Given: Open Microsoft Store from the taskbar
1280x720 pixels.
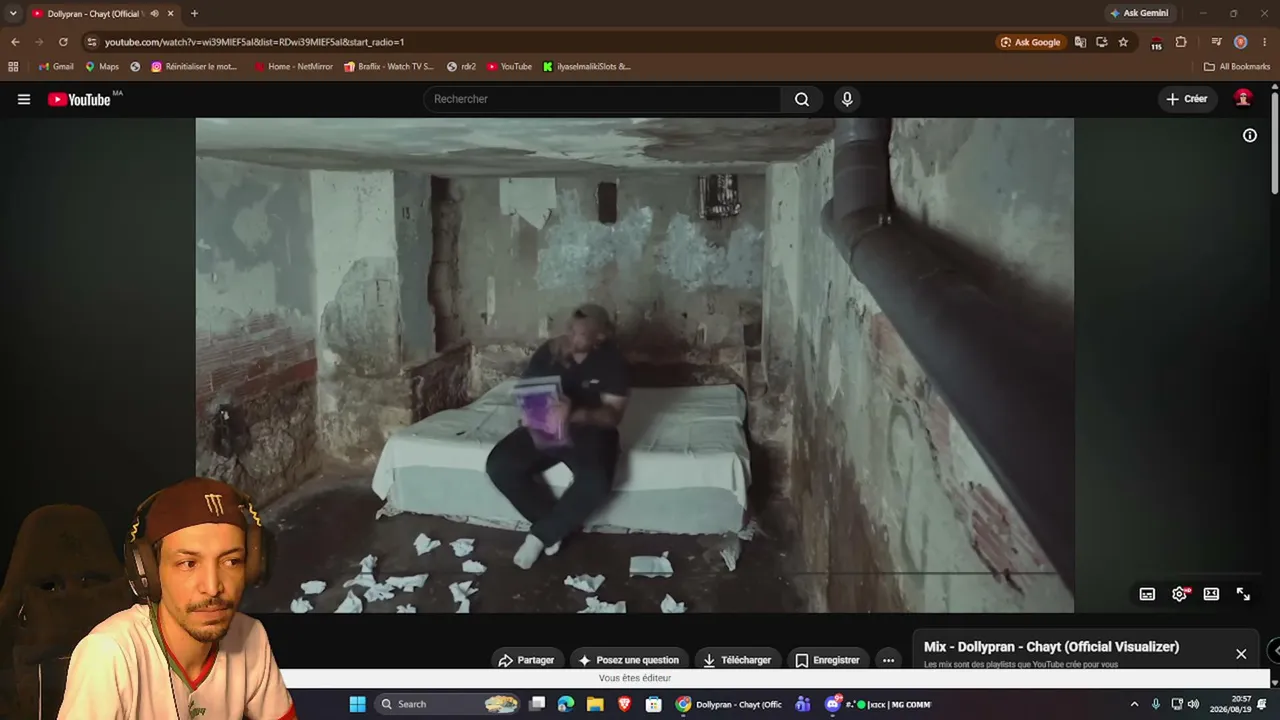Looking at the screenshot, I should (x=654, y=704).
